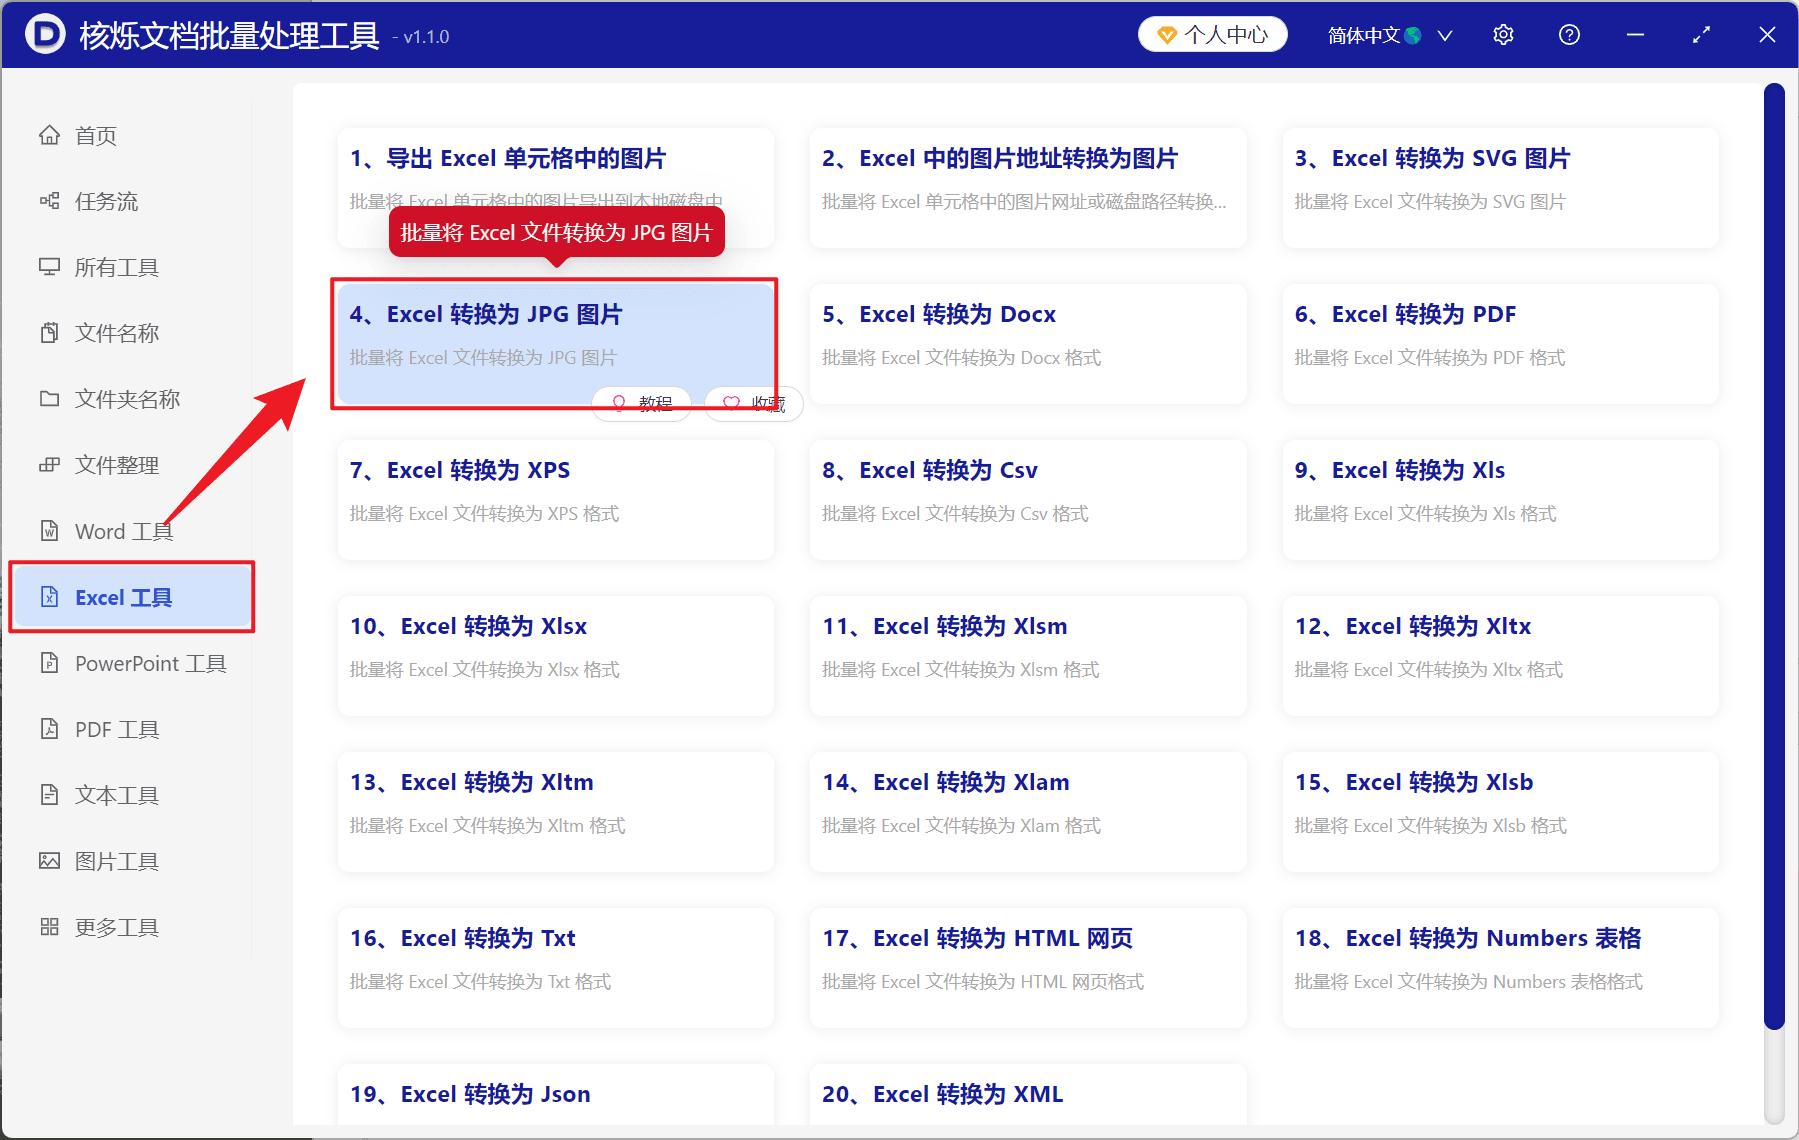Open tool 20 Excel 转换为 XML
1799x1140 pixels.
(x=1028, y=1095)
